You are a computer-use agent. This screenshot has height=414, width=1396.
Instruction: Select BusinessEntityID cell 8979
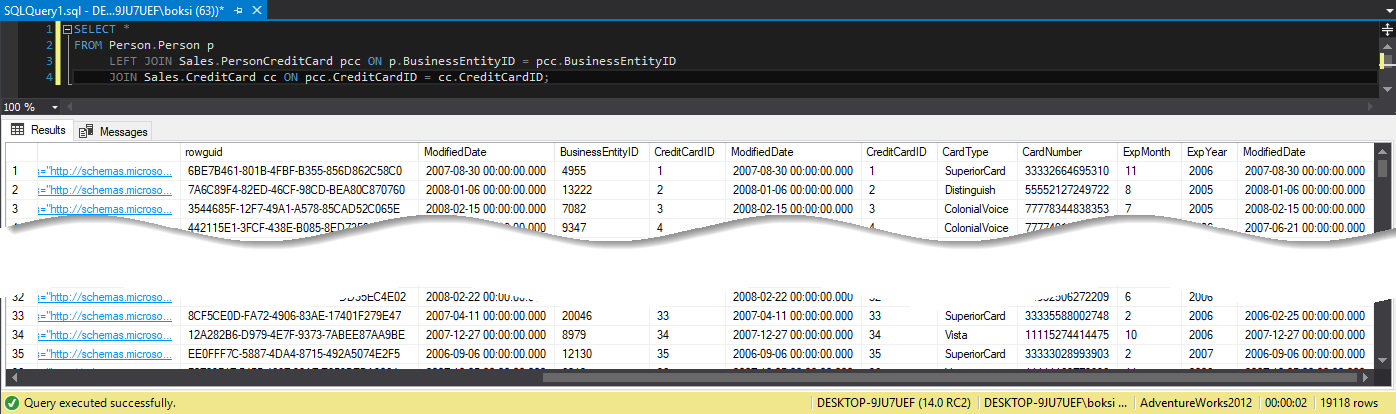pyautogui.click(x=601, y=335)
